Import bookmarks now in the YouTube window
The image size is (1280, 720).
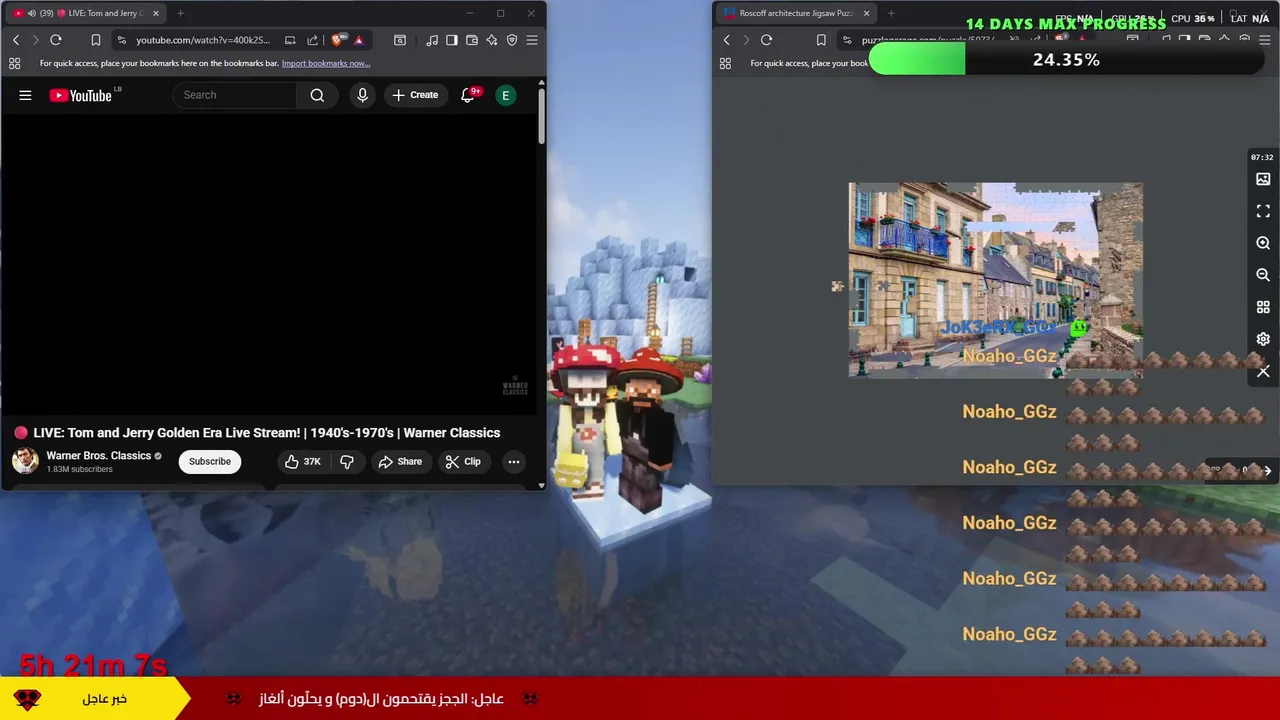(x=325, y=63)
